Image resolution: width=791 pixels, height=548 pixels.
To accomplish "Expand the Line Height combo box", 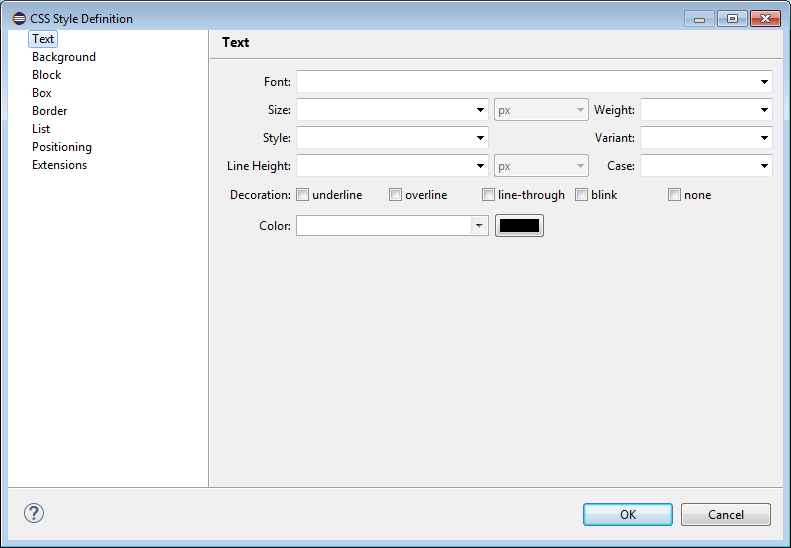I will [480, 166].
